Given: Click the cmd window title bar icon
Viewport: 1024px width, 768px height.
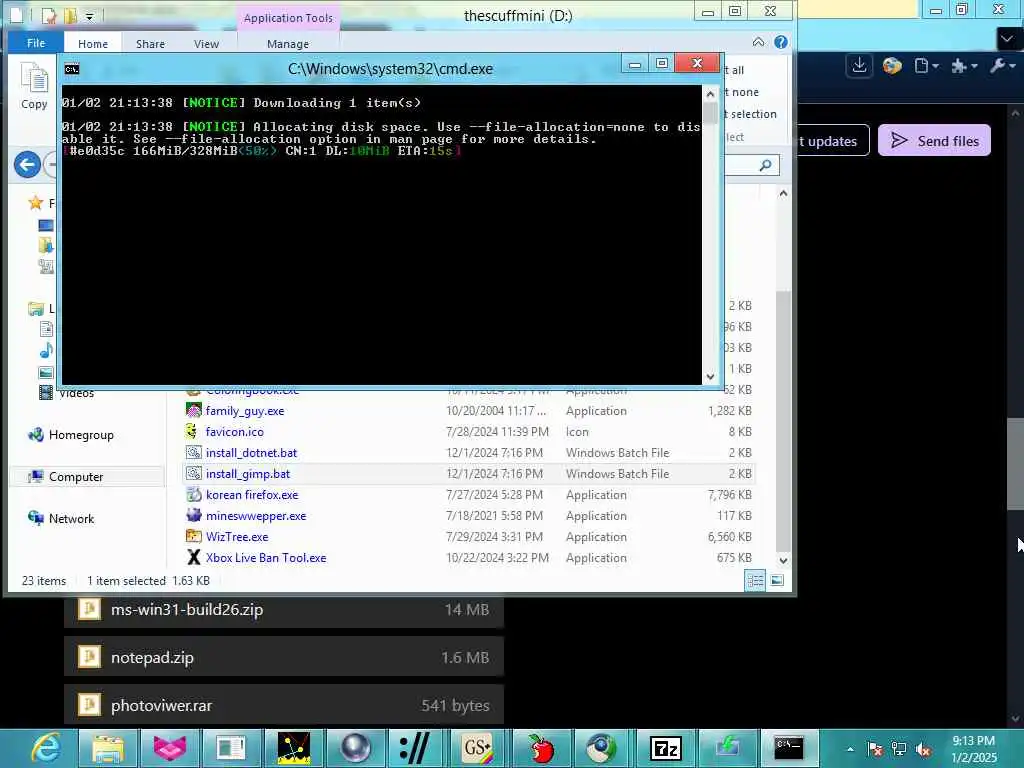Looking at the screenshot, I should pos(72,69).
